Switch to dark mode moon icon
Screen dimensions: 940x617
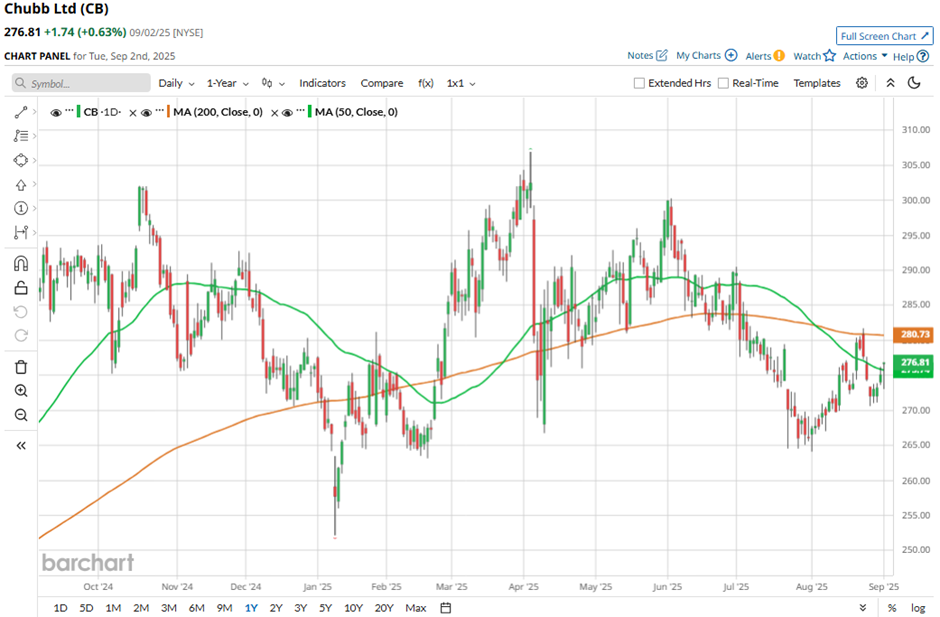tap(914, 83)
